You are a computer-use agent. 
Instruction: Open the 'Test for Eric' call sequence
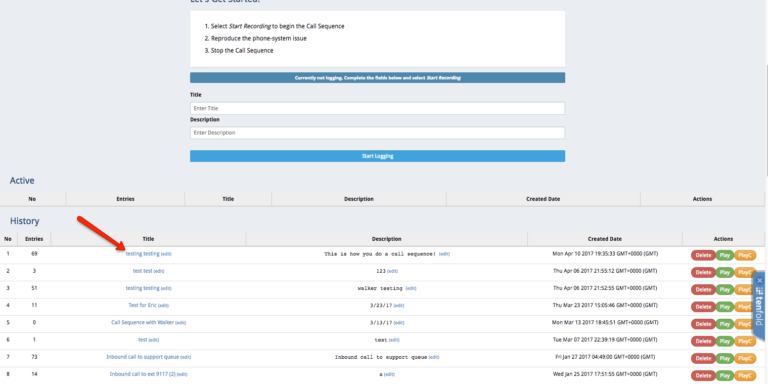[x=143, y=305]
